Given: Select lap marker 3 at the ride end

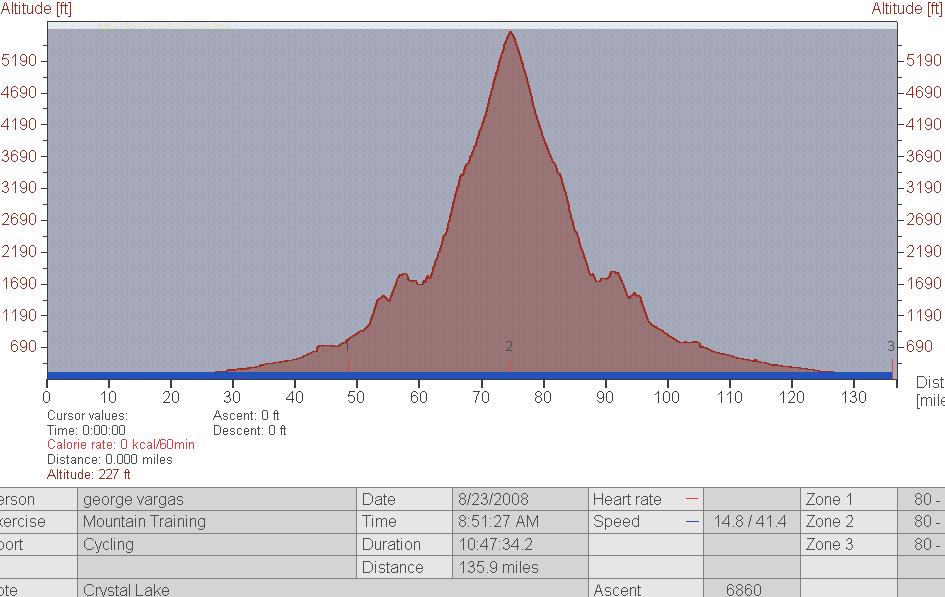Looking at the screenshot, I should pos(891,347).
